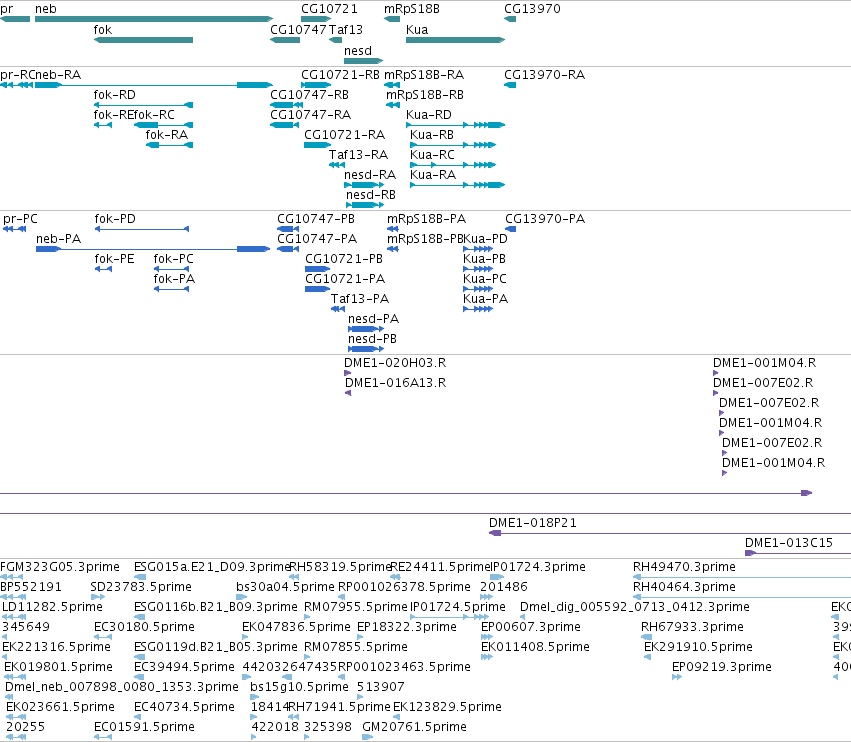
Task: Click the 'CG10721' gene label
Action: tap(329, 9)
